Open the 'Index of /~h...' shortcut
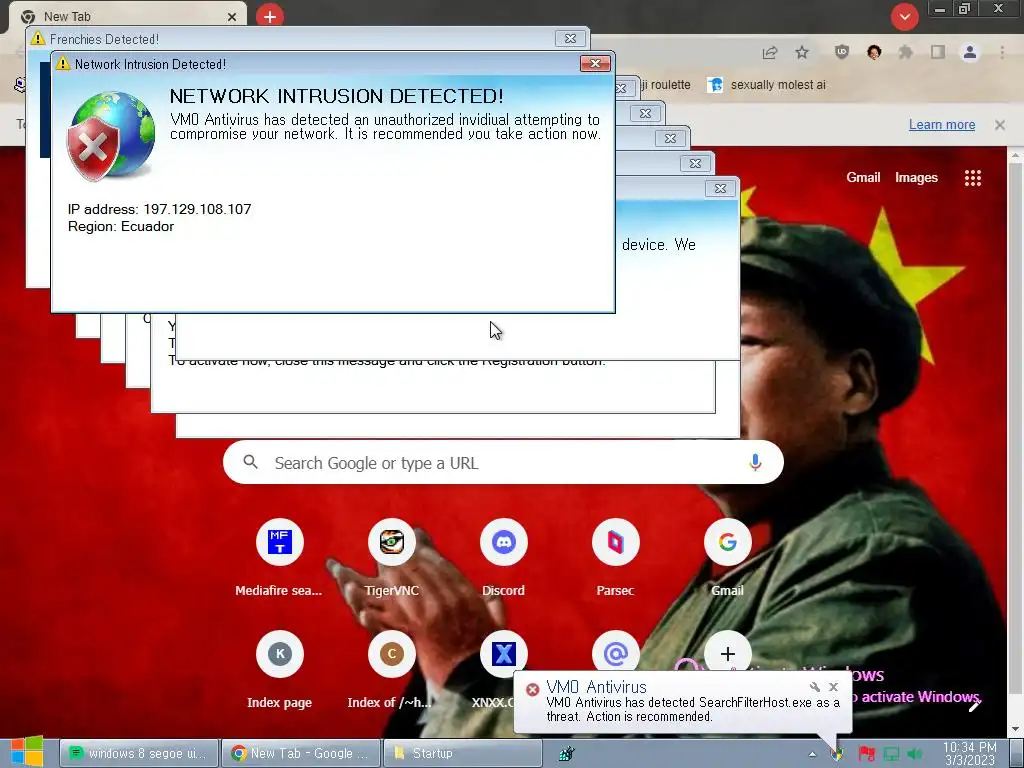 tap(391, 671)
